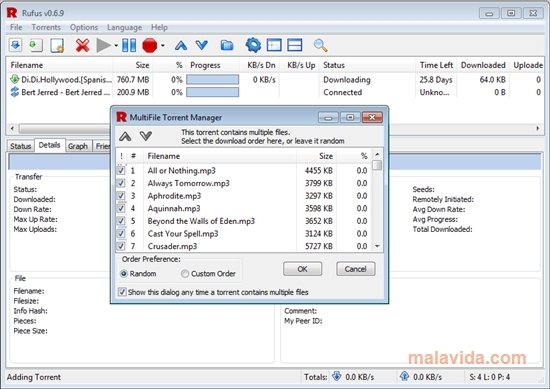The width and height of the screenshot is (550, 389).
Task: Sort torrents by the Status column header
Action: click(368, 65)
